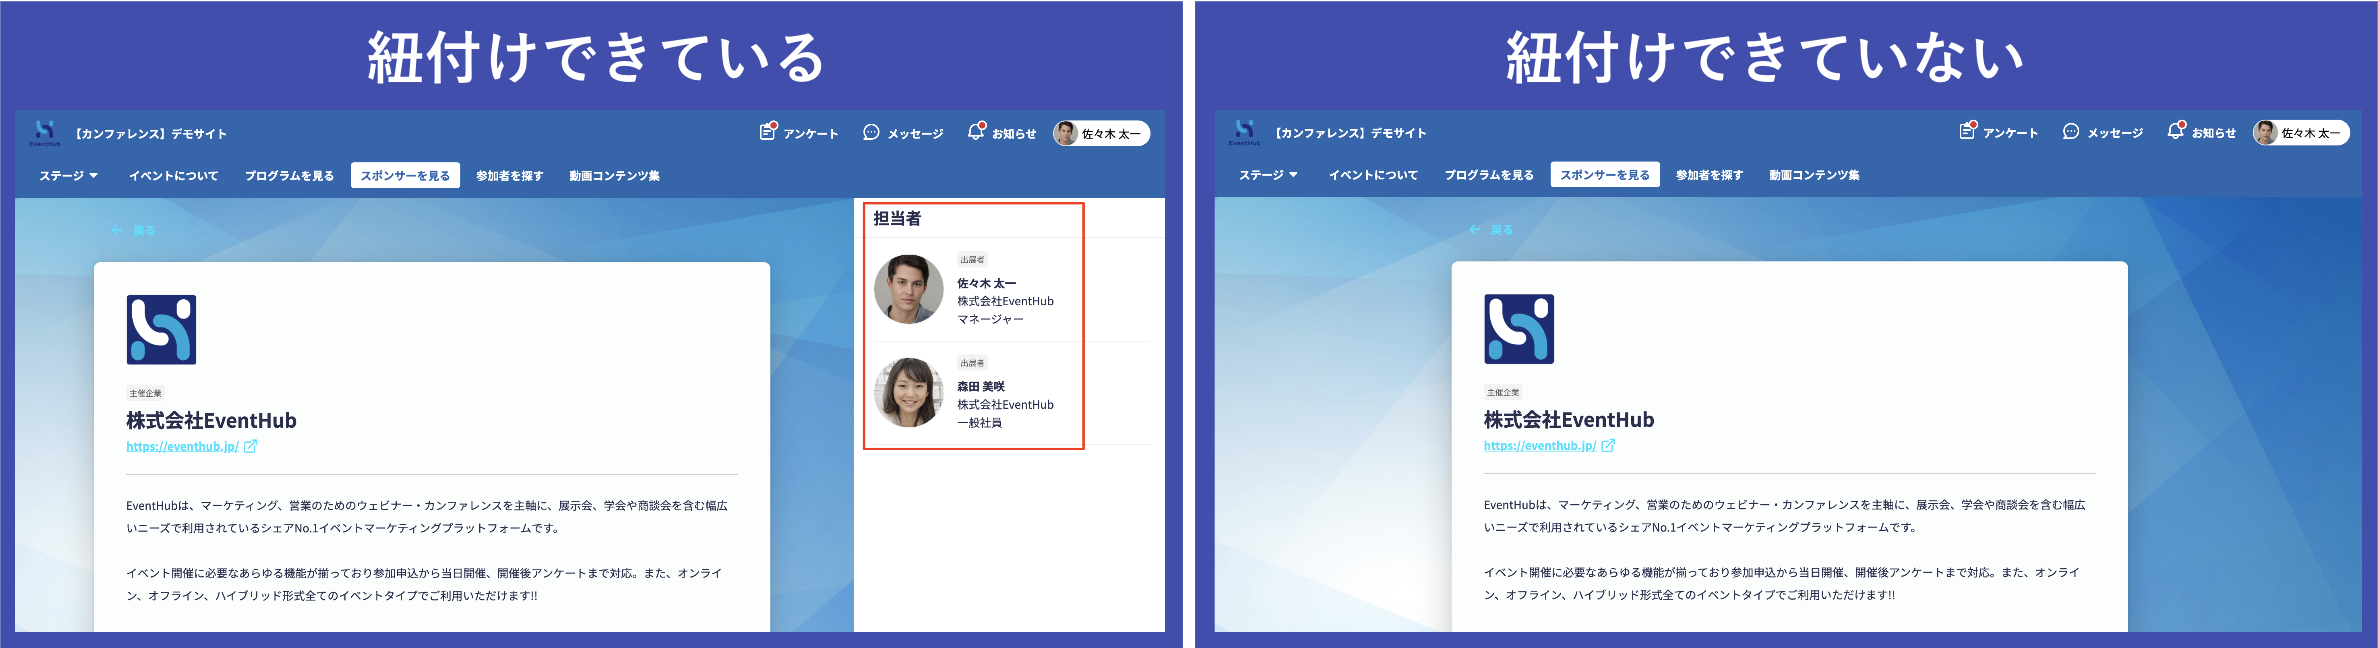Screen dimensions: 2378x648
Task: Click 森田 美咲 name in 担当者 list
Action: [981, 387]
